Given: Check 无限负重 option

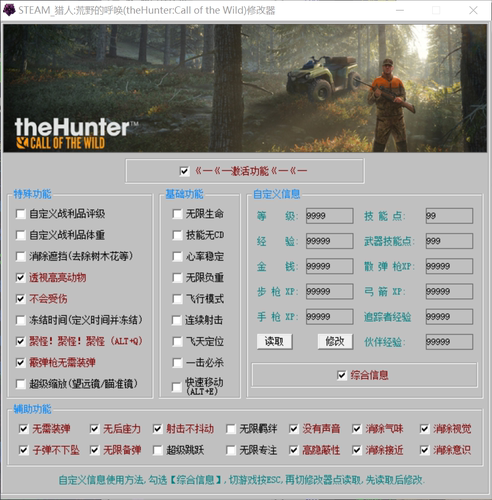Looking at the screenshot, I should (x=177, y=278).
